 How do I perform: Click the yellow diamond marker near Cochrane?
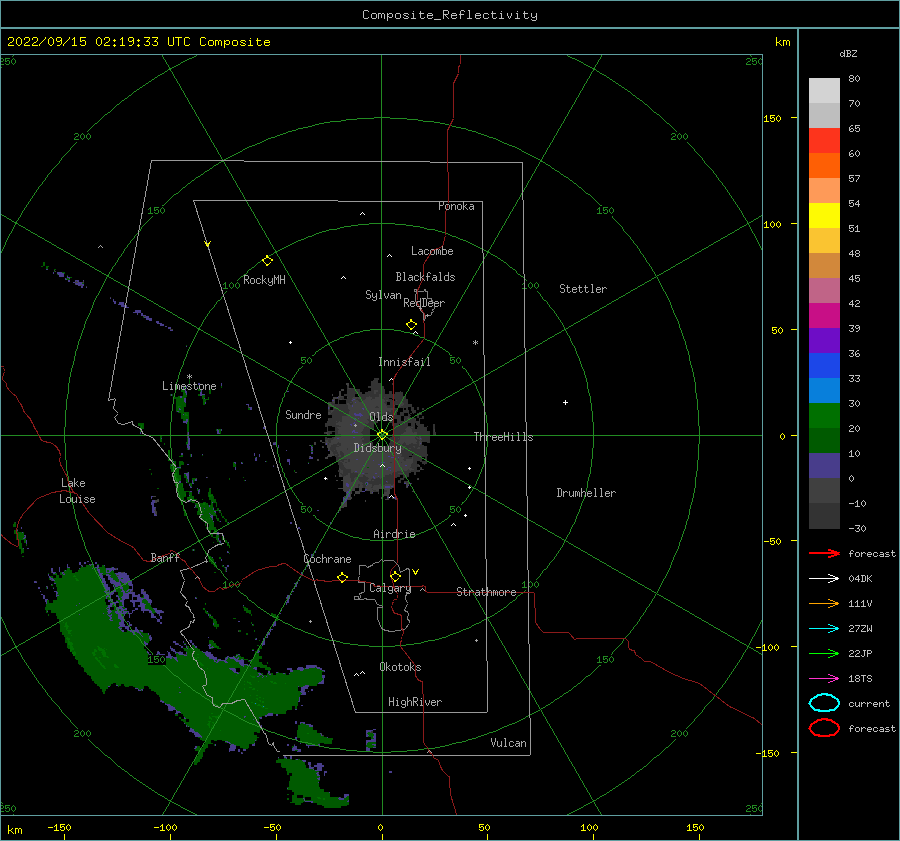click(x=342, y=578)
